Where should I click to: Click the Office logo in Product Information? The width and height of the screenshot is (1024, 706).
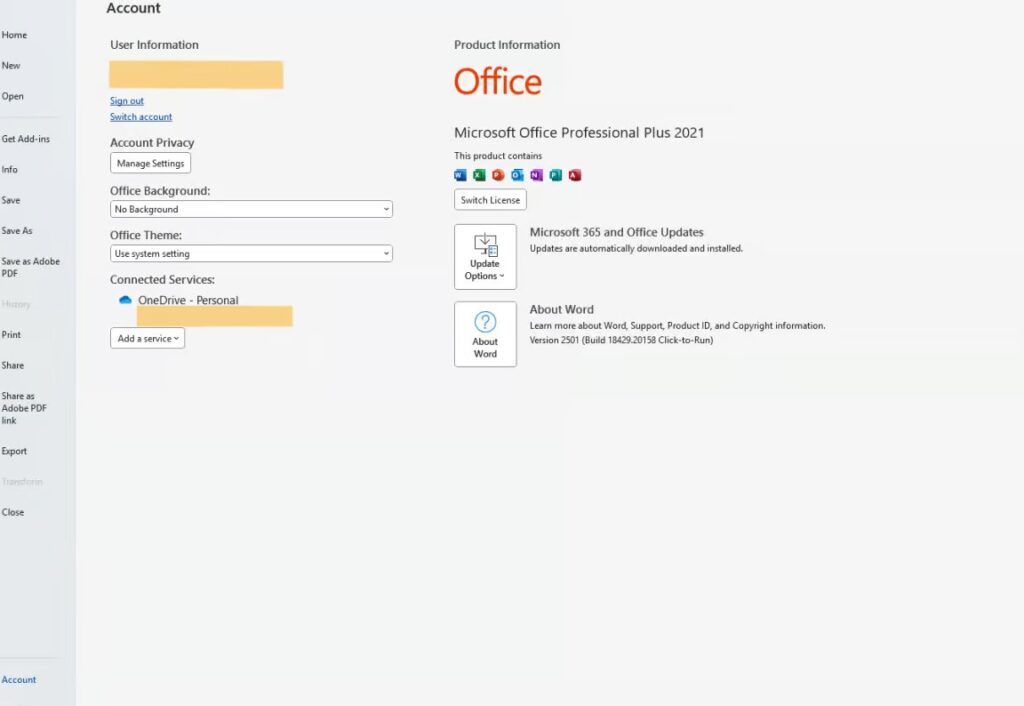pos(498,82)
